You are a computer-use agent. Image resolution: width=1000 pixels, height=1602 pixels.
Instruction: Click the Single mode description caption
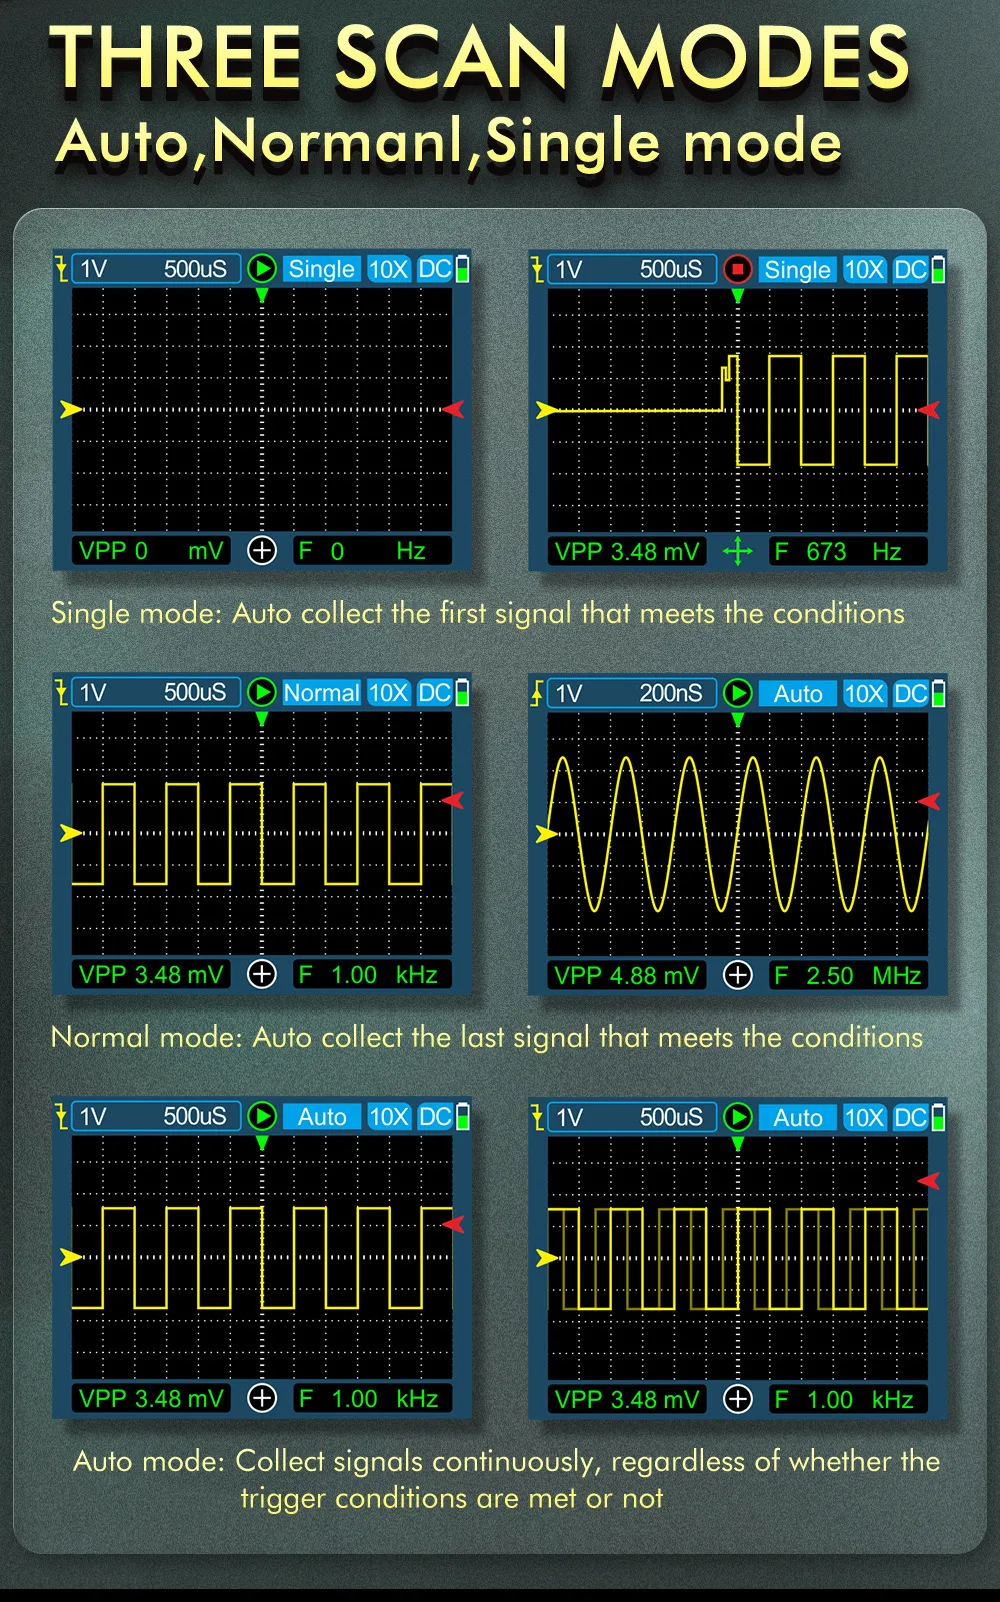coord(478,613)
